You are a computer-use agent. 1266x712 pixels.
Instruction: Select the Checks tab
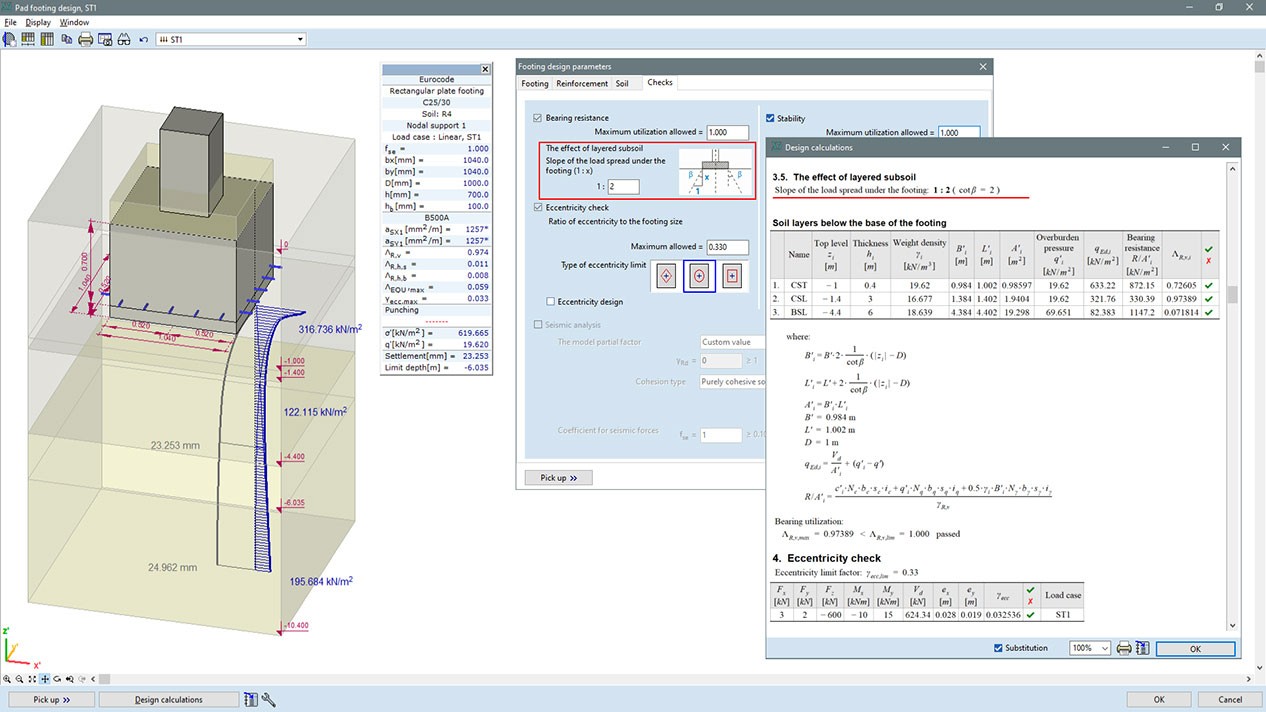click(660, 83)
